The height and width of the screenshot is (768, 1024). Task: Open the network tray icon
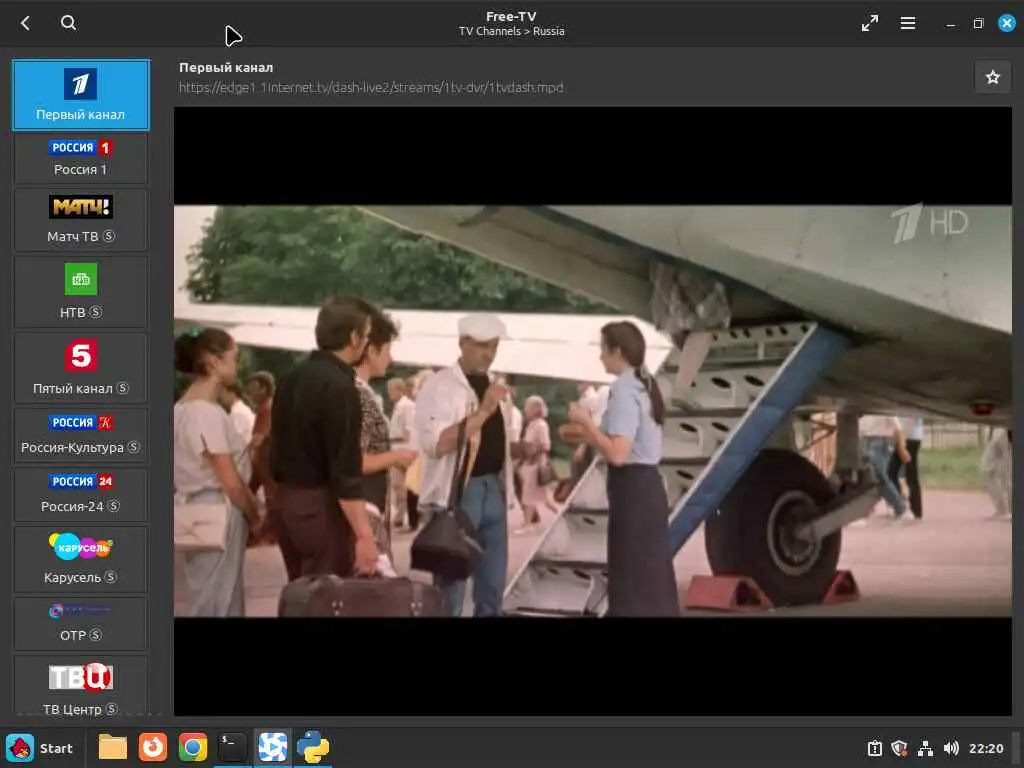click(925, 748)
